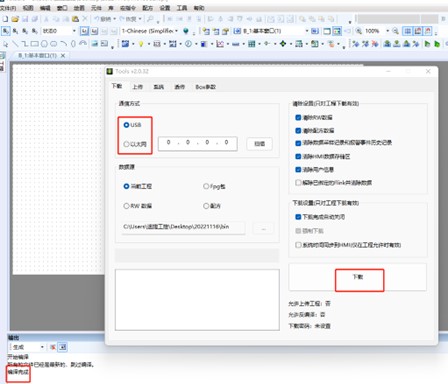Open project with the folder icon
The image size is (448, 384).
coord(15,19)
